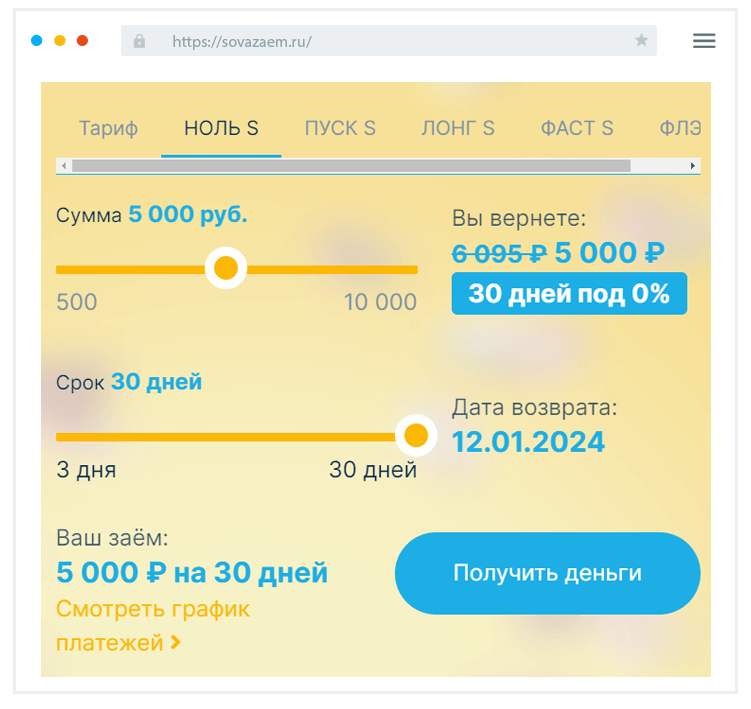
Task: Click the yellow window dot
Action: pyautogui.click(x=60, y=41)
